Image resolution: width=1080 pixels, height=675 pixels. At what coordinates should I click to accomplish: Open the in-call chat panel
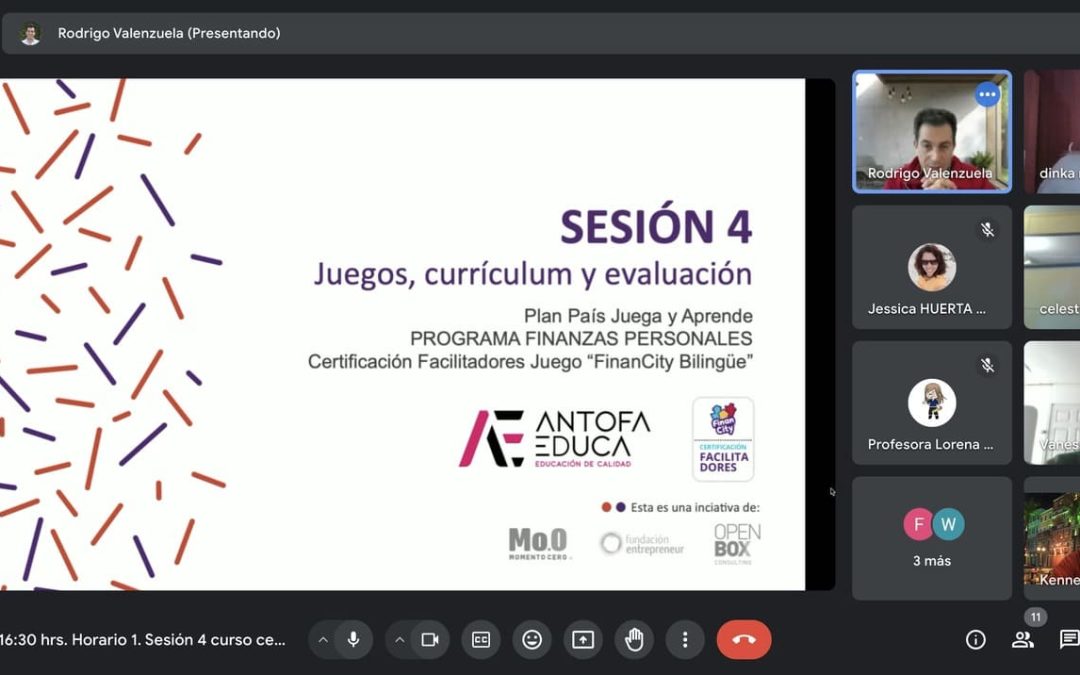click(x=1069, y=640)
